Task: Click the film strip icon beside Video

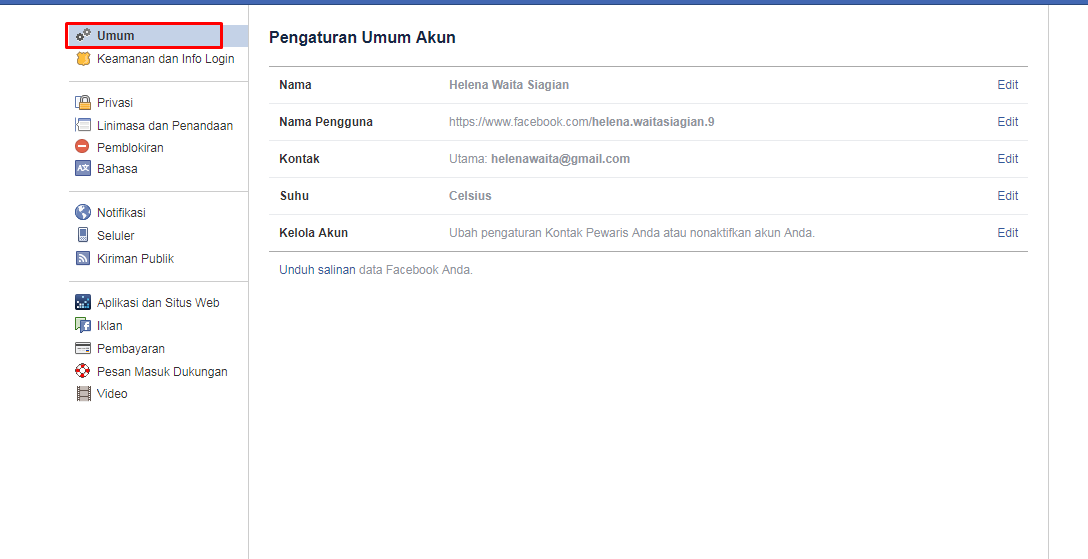Action: [x=83, y=394]
